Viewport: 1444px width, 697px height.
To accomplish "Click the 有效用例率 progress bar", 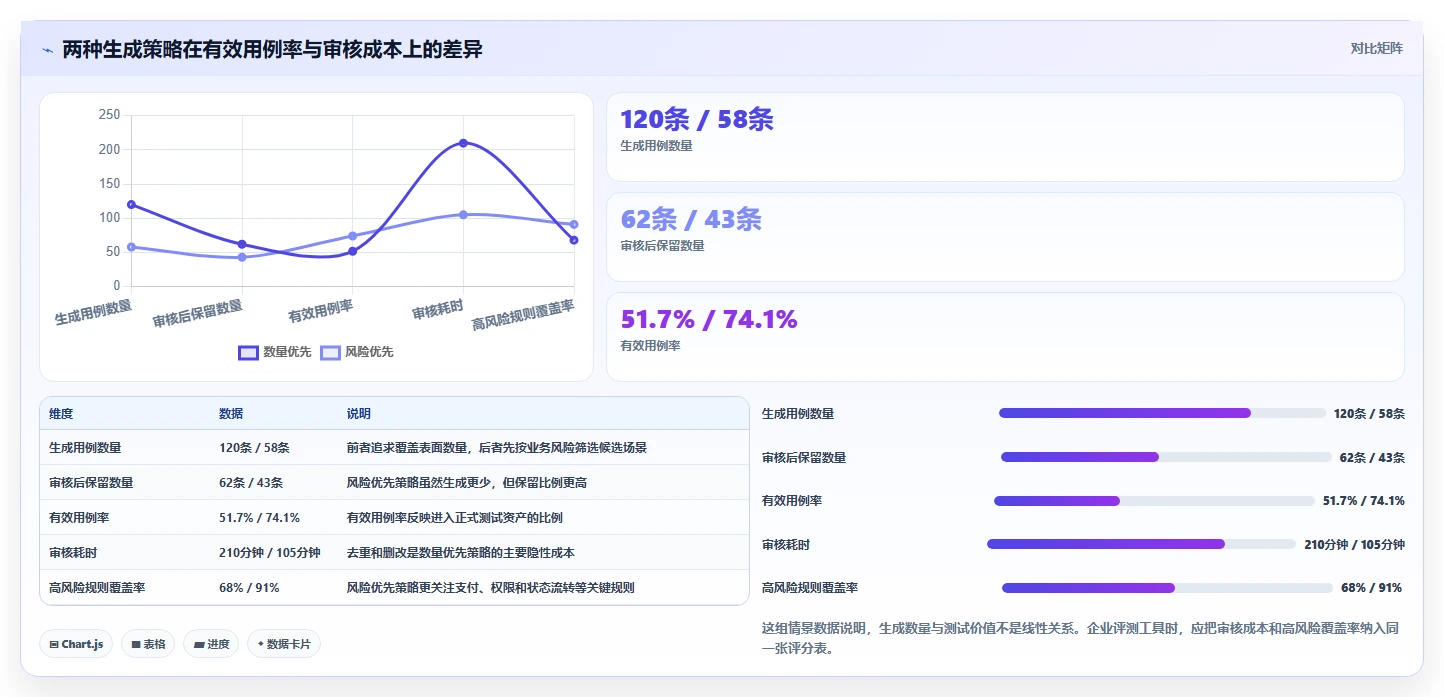I will (x=1154, y=501).
